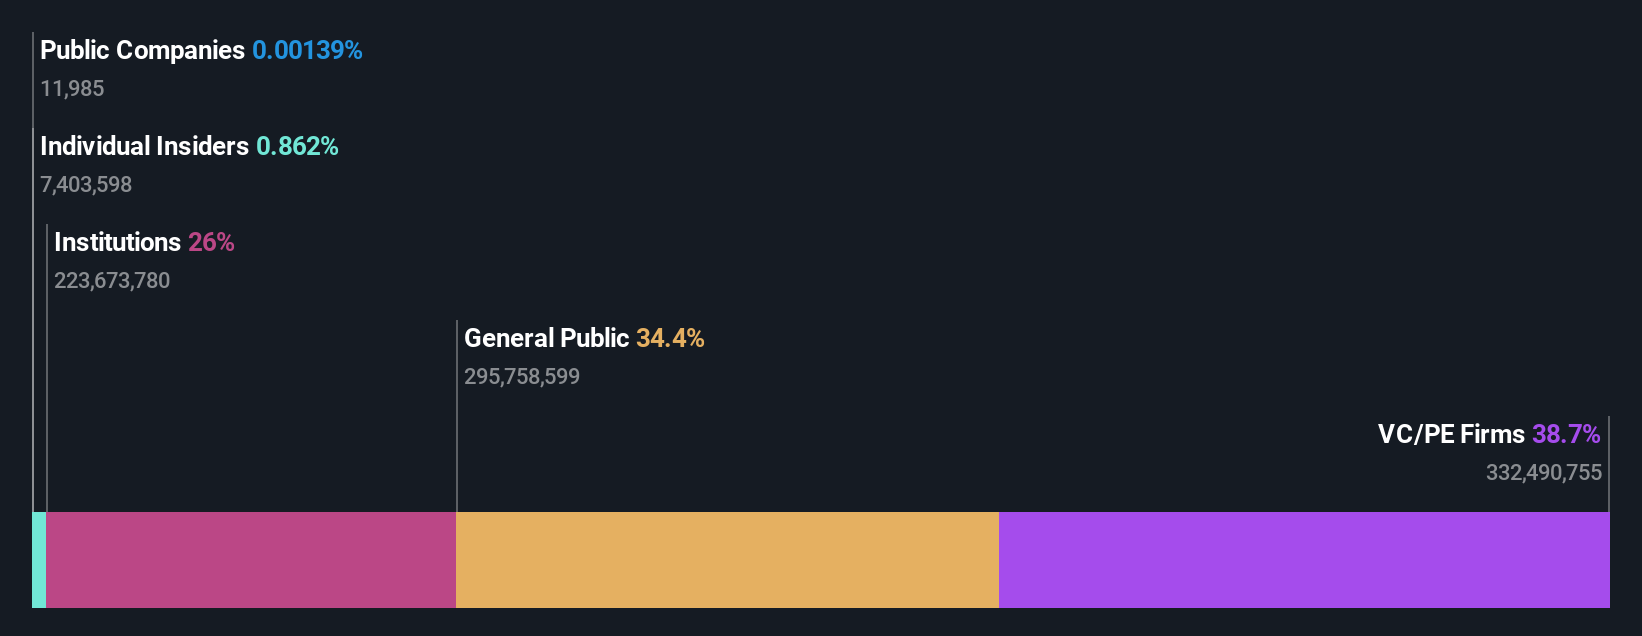Click the 26% Institutions percentage
The image size is (1642, 636).
pos(211,242)
